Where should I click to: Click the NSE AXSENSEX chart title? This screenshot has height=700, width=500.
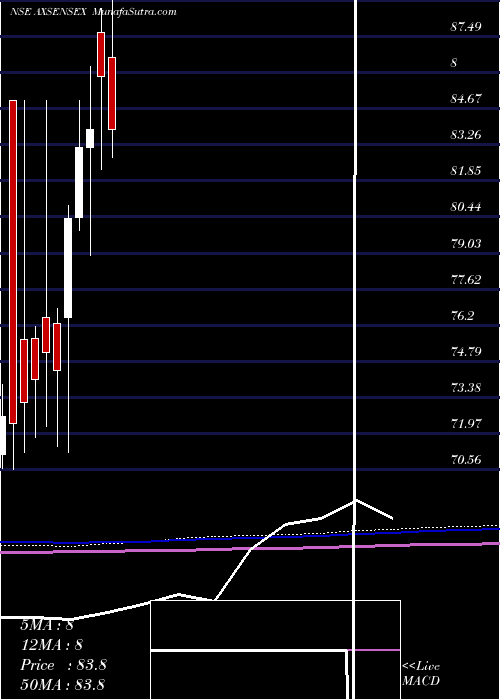click(93, 12)
